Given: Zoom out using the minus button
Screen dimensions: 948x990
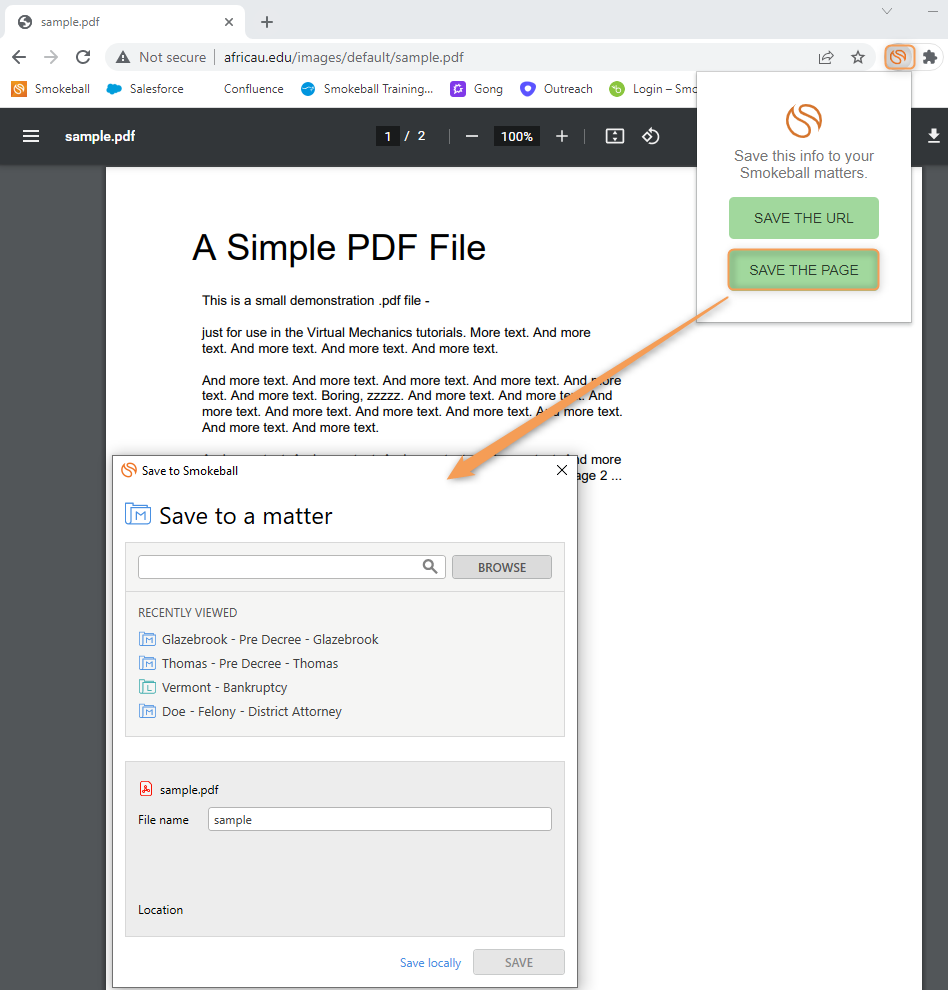Looking at the screenshot, I should coord(471,136).
